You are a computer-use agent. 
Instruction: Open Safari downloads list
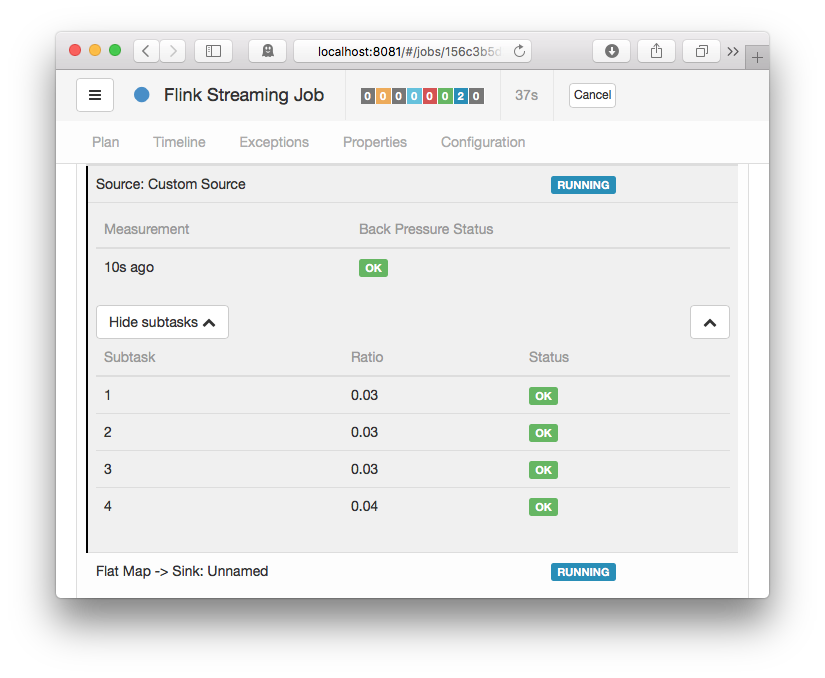point(611,51)
